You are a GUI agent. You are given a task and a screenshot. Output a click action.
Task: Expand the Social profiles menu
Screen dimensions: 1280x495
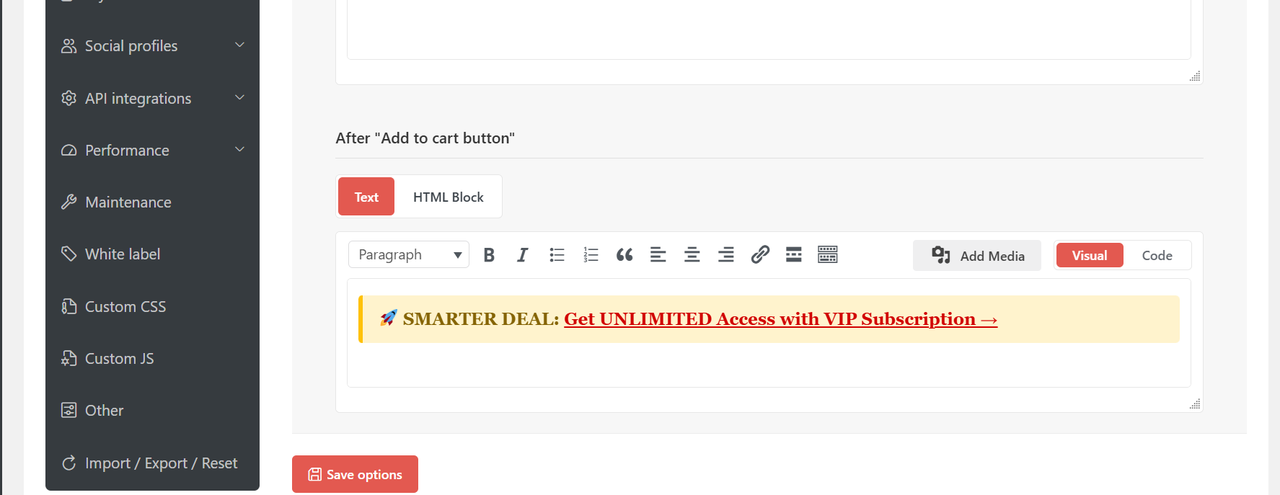tap(152, 46)
